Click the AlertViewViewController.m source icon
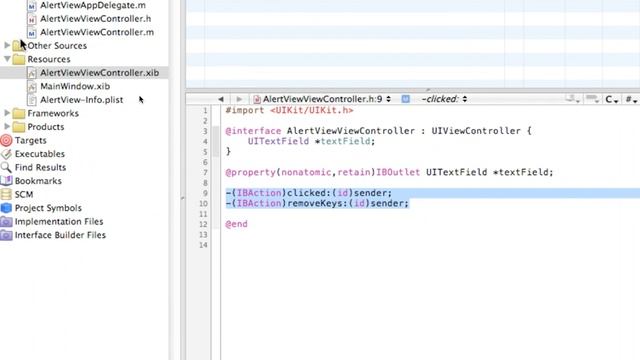Image resolution: width=640 pixels, height=360 pixels. [32, 32]
